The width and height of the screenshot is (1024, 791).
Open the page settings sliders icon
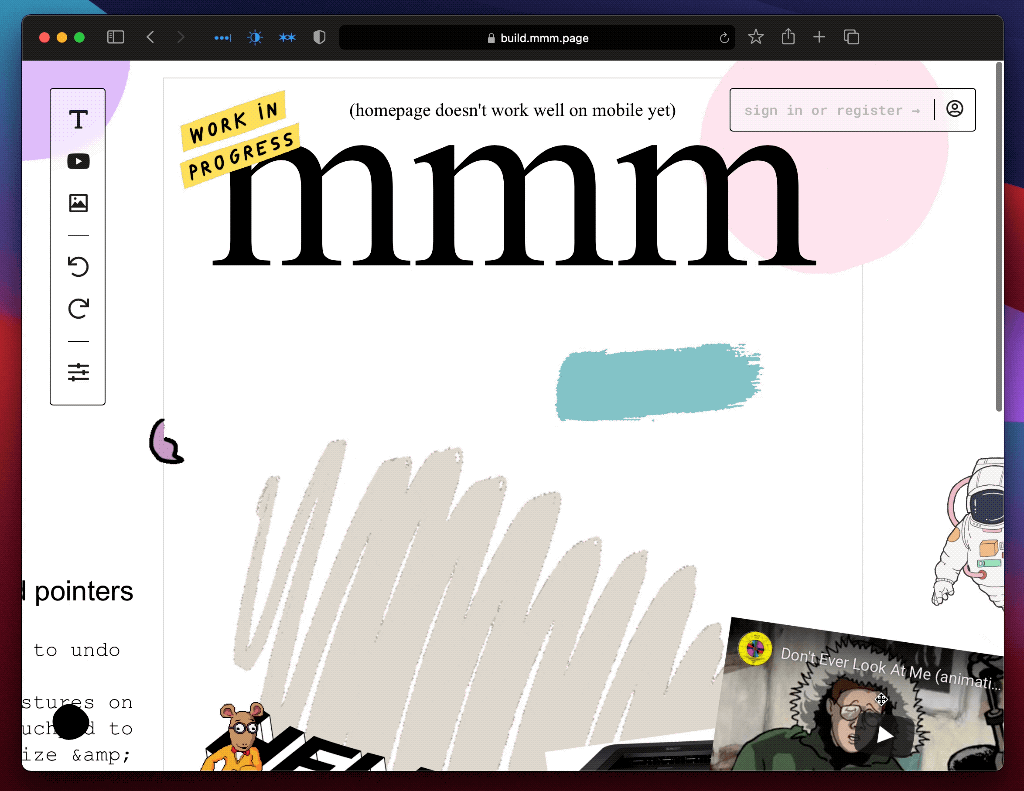click(78, 372)
